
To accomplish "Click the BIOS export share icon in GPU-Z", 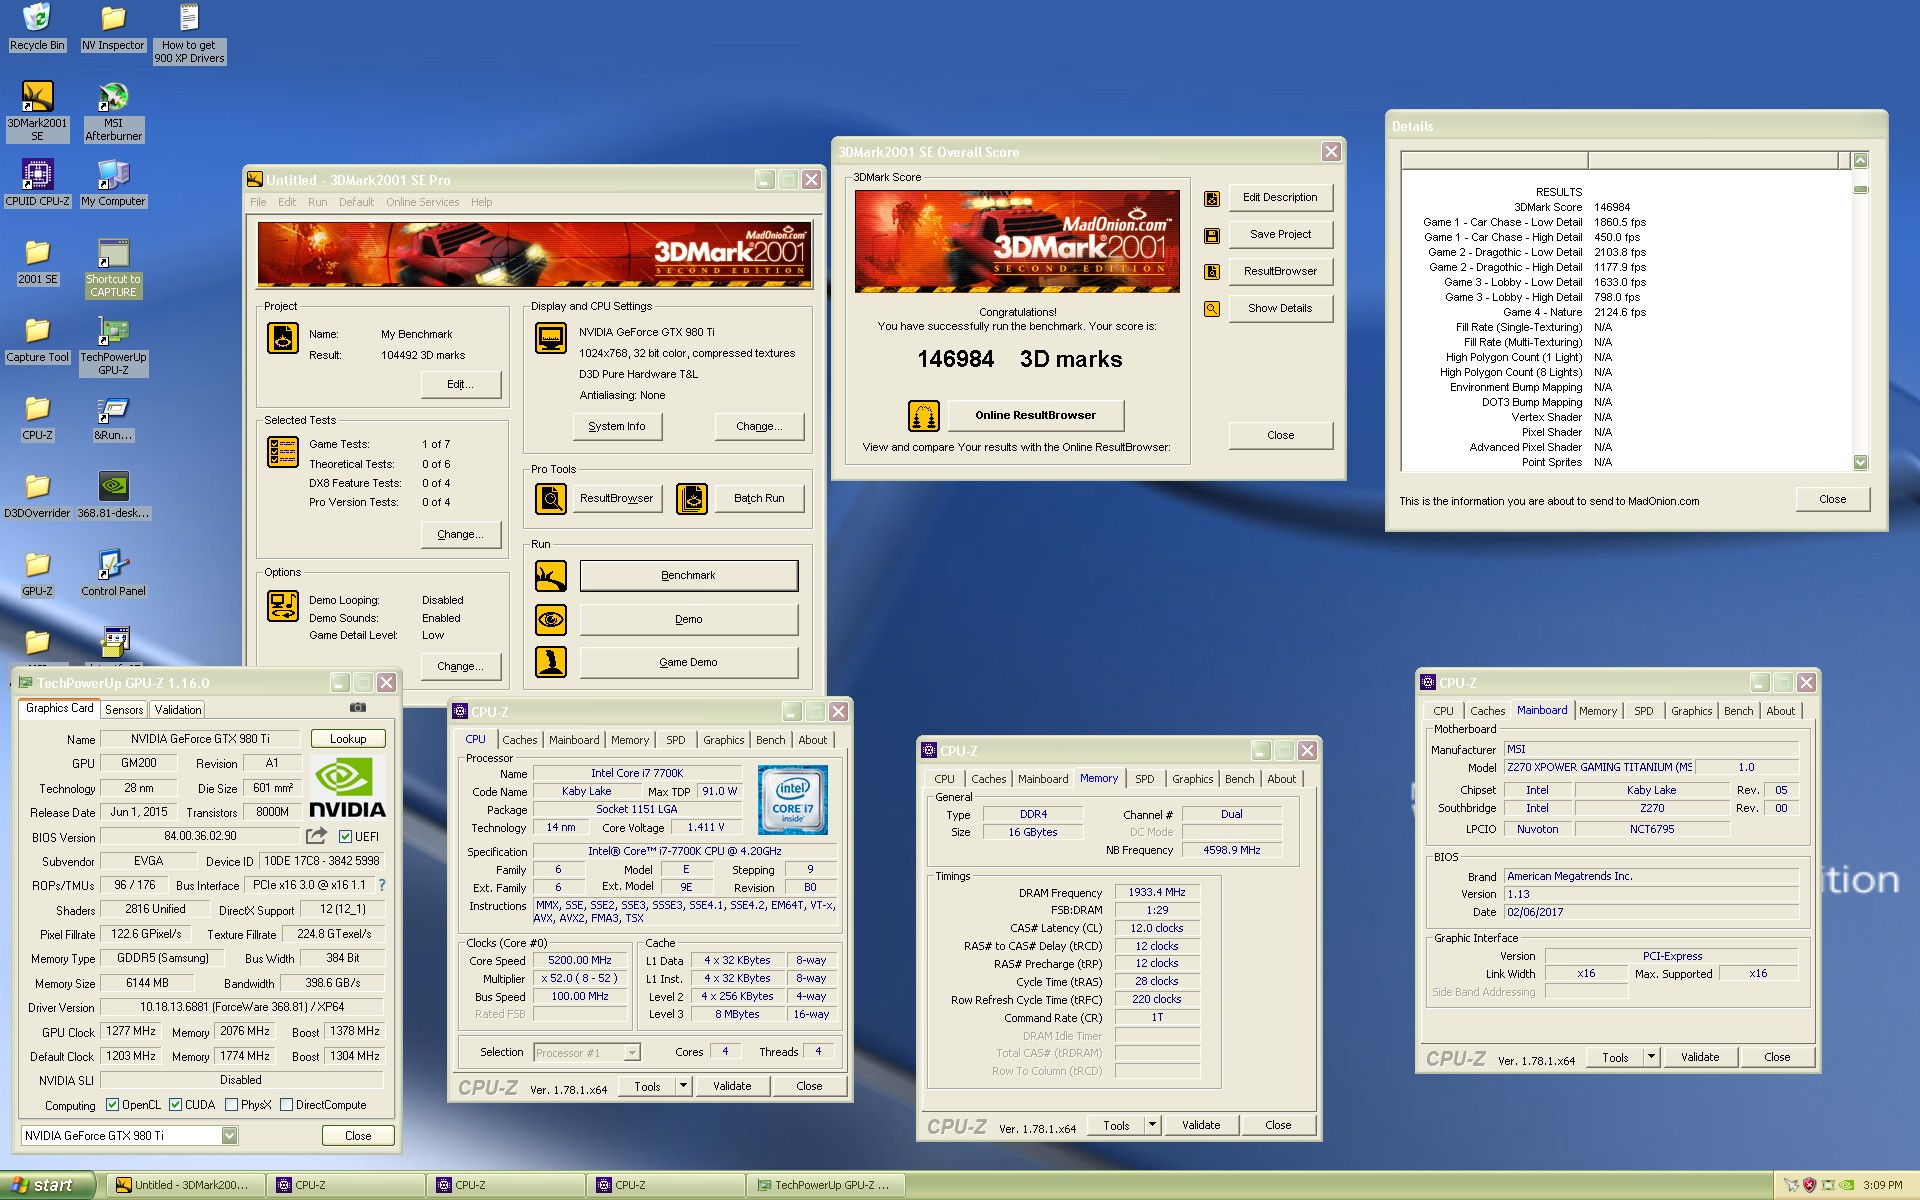I will pos(316,835).
